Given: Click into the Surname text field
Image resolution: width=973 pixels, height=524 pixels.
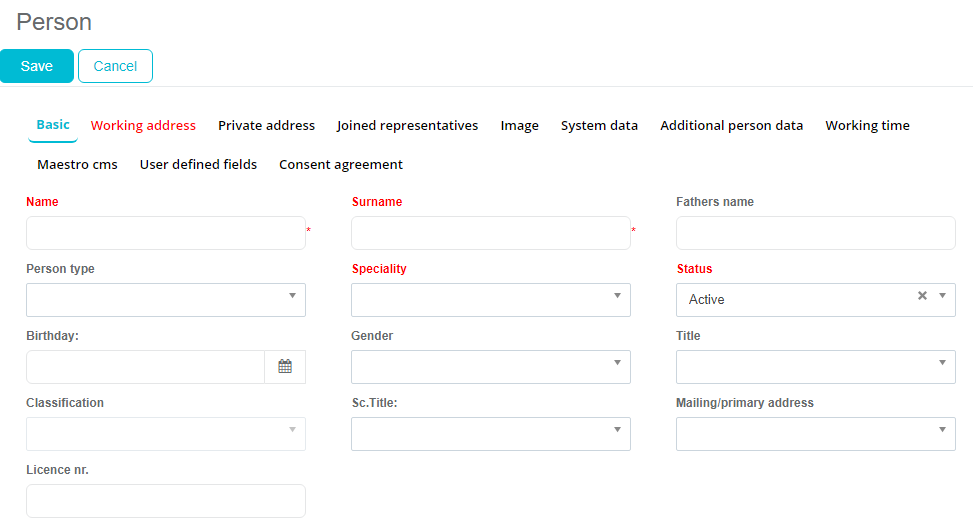Looking at the screenshot, I should [490, 233].
